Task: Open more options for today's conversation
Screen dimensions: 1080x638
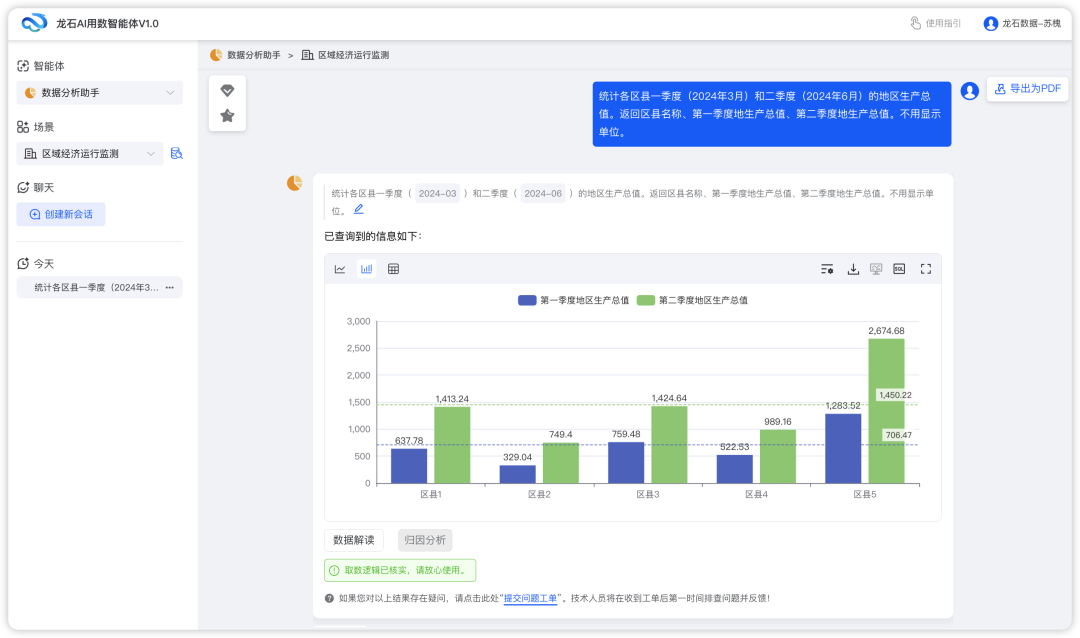Action: tap(169, 288)
